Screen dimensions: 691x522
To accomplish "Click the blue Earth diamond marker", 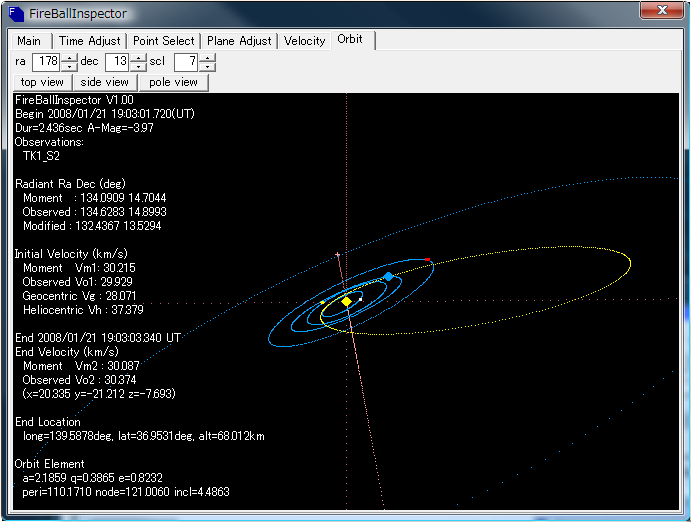I will coord(388,276).
